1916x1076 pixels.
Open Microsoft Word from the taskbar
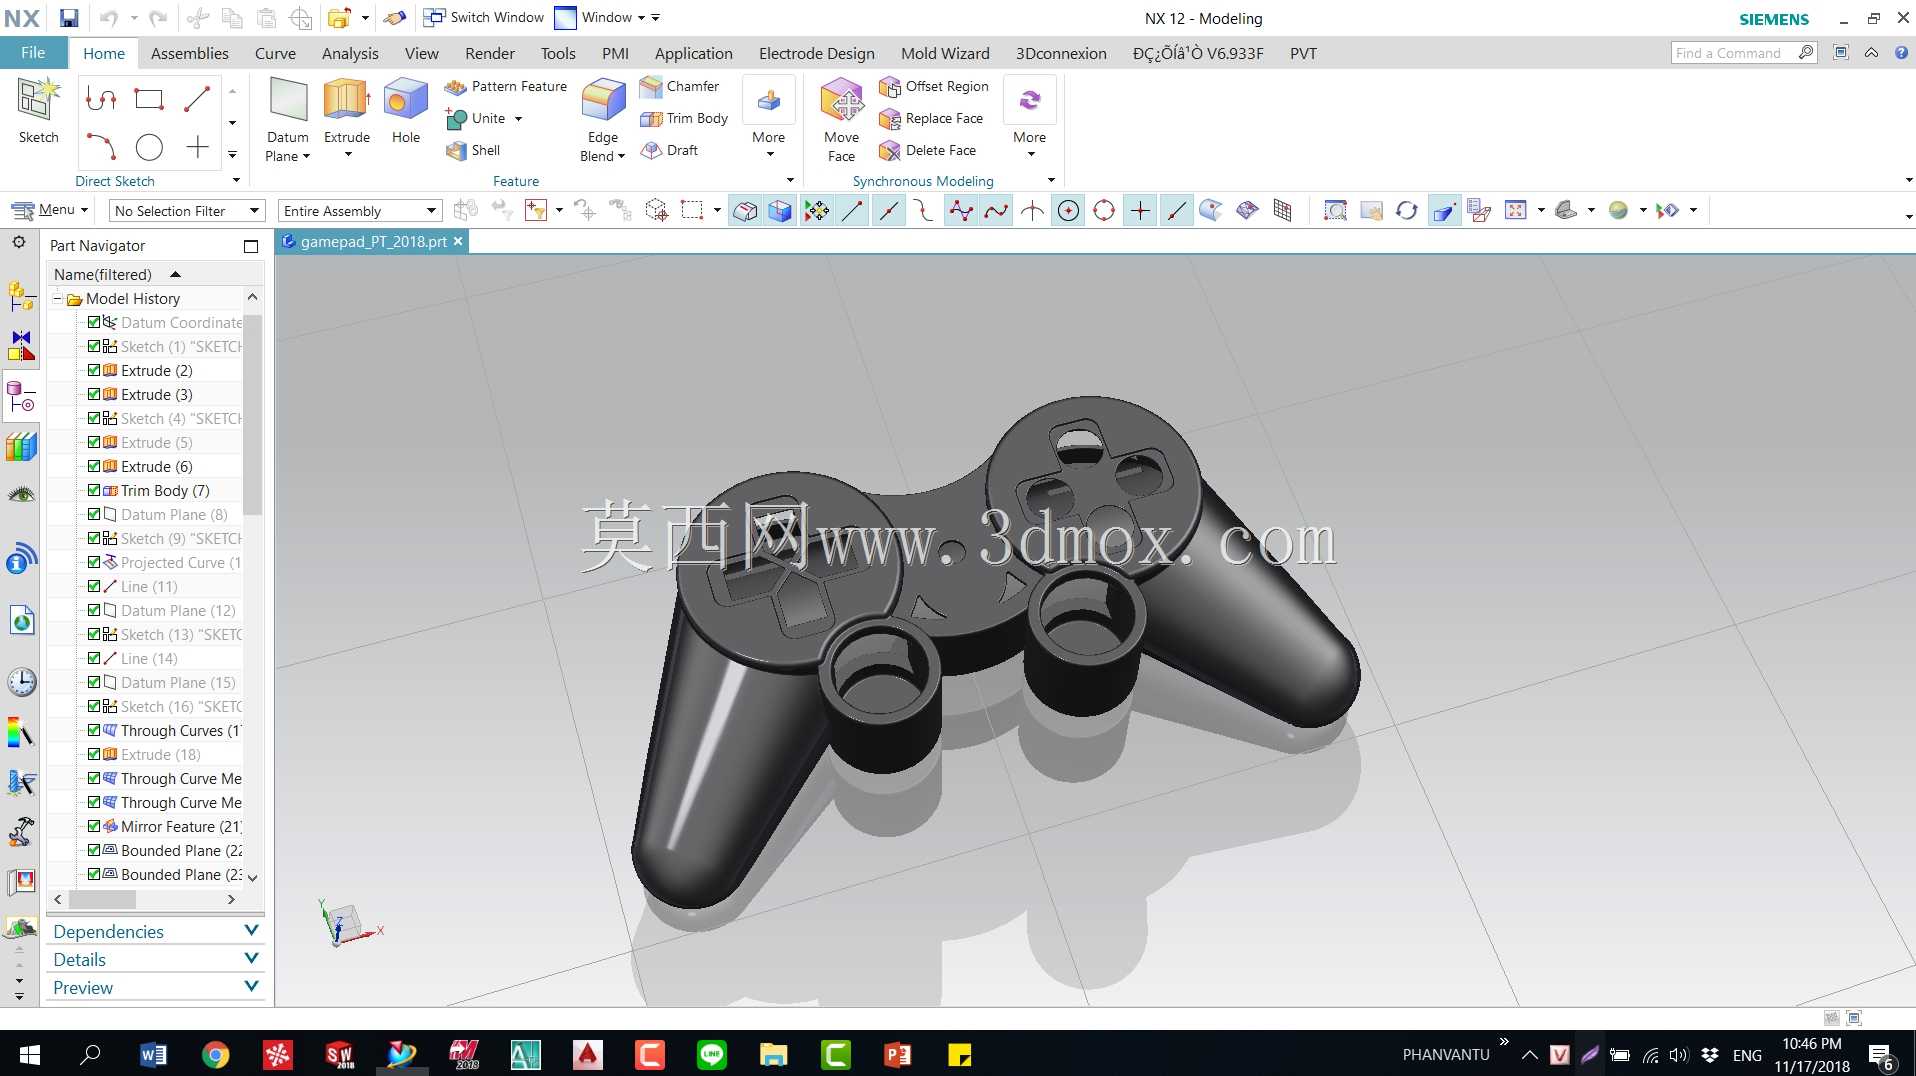tap(153, 1054)
